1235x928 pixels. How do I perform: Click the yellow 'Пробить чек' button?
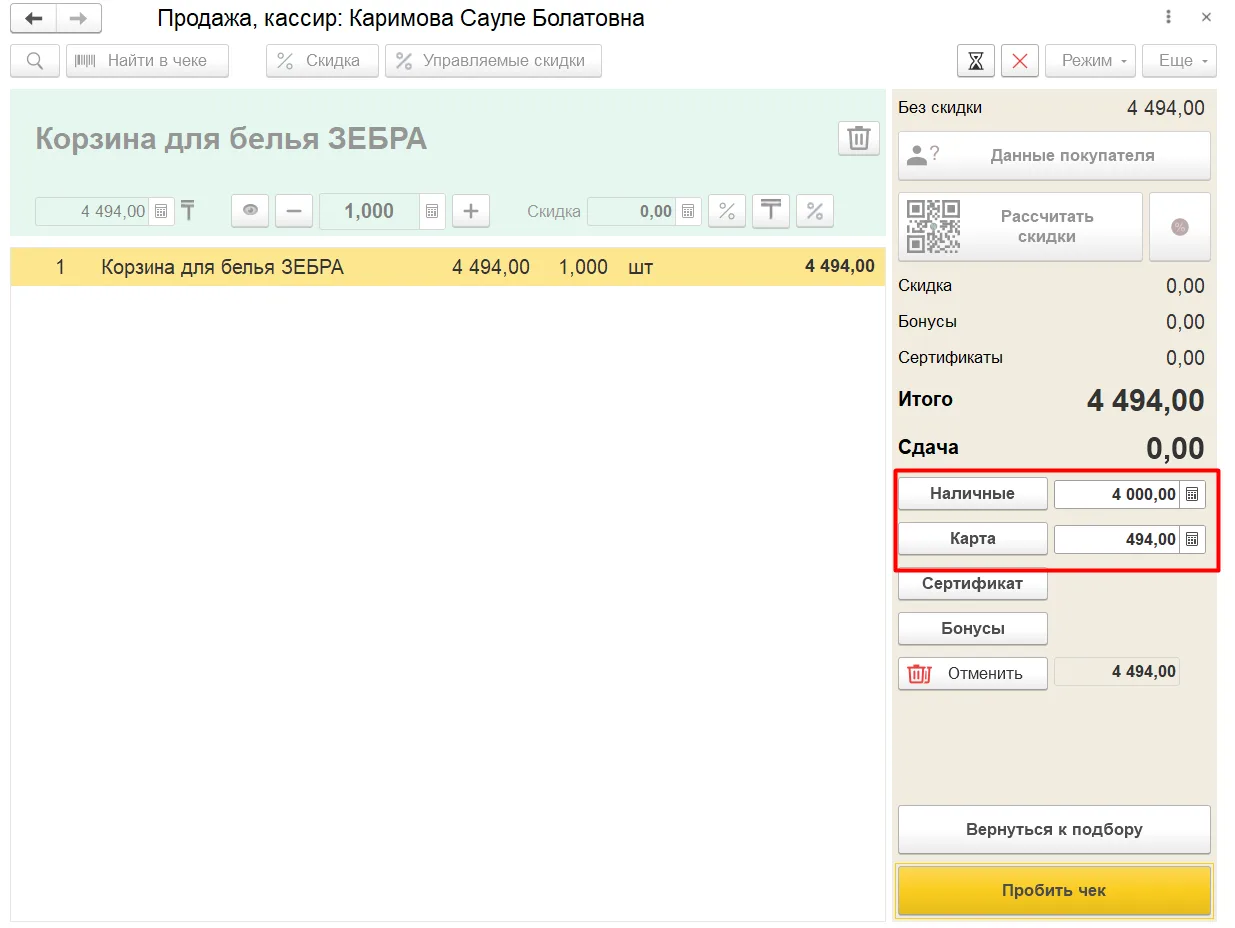click(x=1054, y=891)
